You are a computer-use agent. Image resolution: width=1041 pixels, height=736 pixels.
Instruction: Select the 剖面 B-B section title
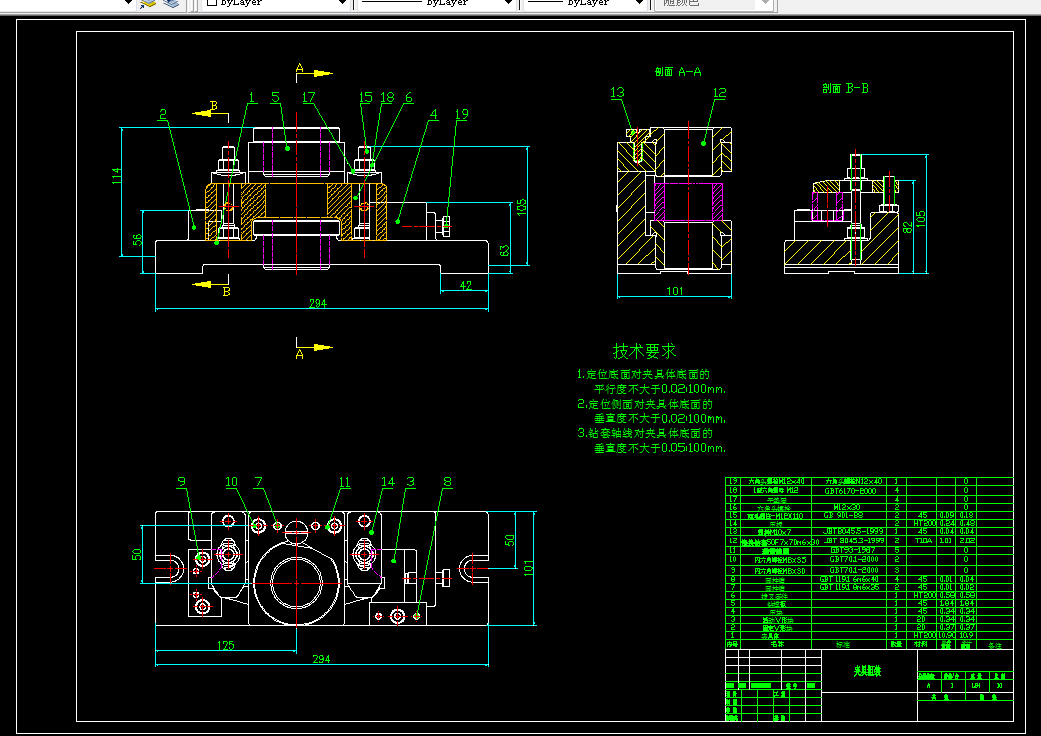click(x=845, y=88)
